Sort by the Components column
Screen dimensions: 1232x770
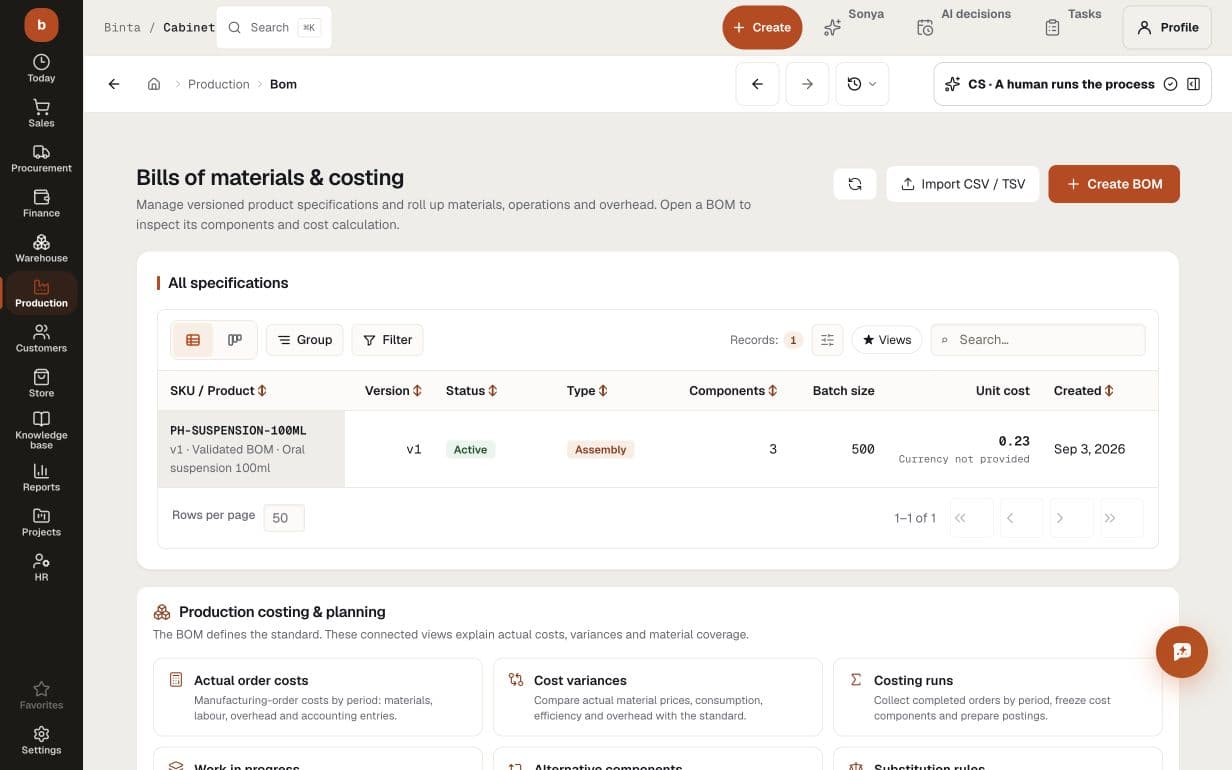733,391
